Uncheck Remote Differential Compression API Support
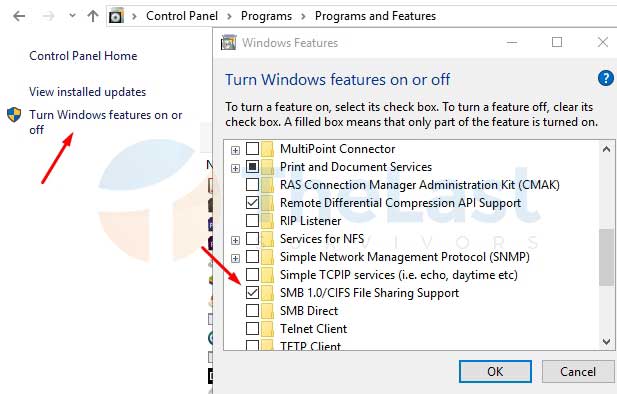 pos(252,203)
